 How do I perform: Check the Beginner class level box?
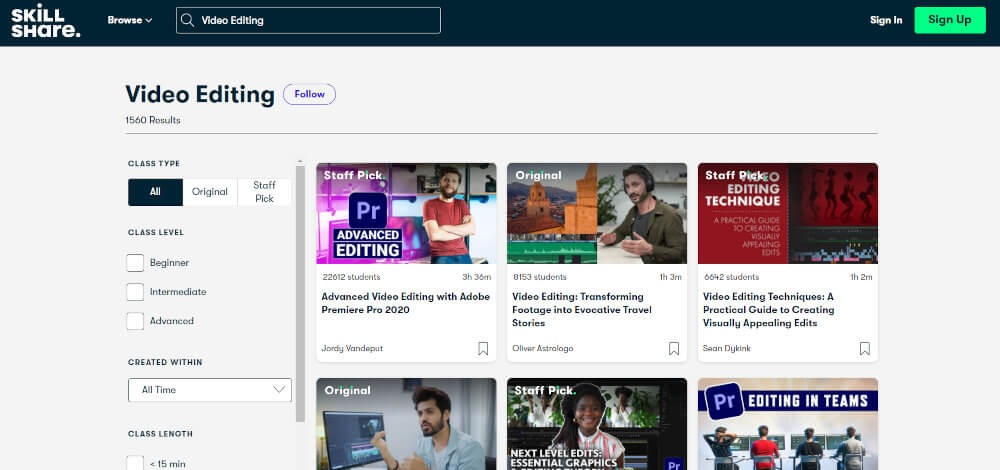coord(135,263)
